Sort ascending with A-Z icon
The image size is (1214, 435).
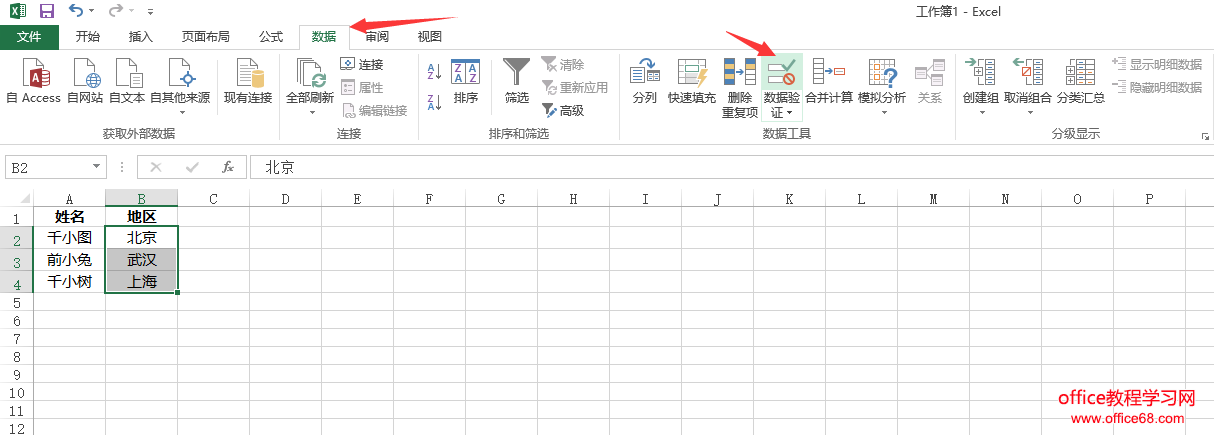pyautogui.click(x=435, y=71)
